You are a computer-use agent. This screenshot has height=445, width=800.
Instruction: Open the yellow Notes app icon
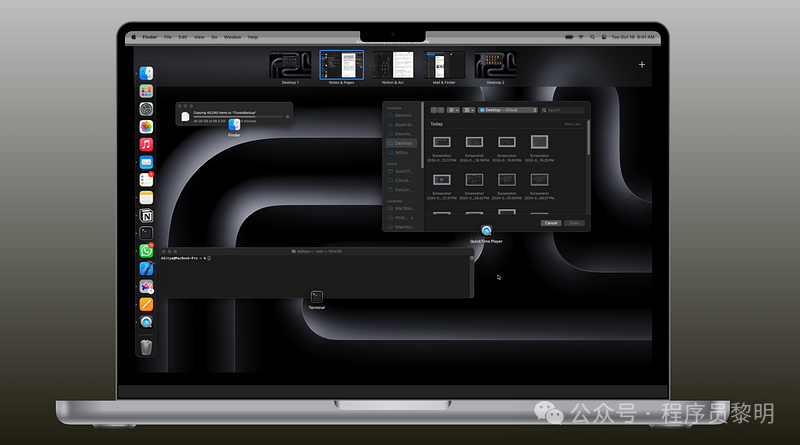click(x=146, y=197)
